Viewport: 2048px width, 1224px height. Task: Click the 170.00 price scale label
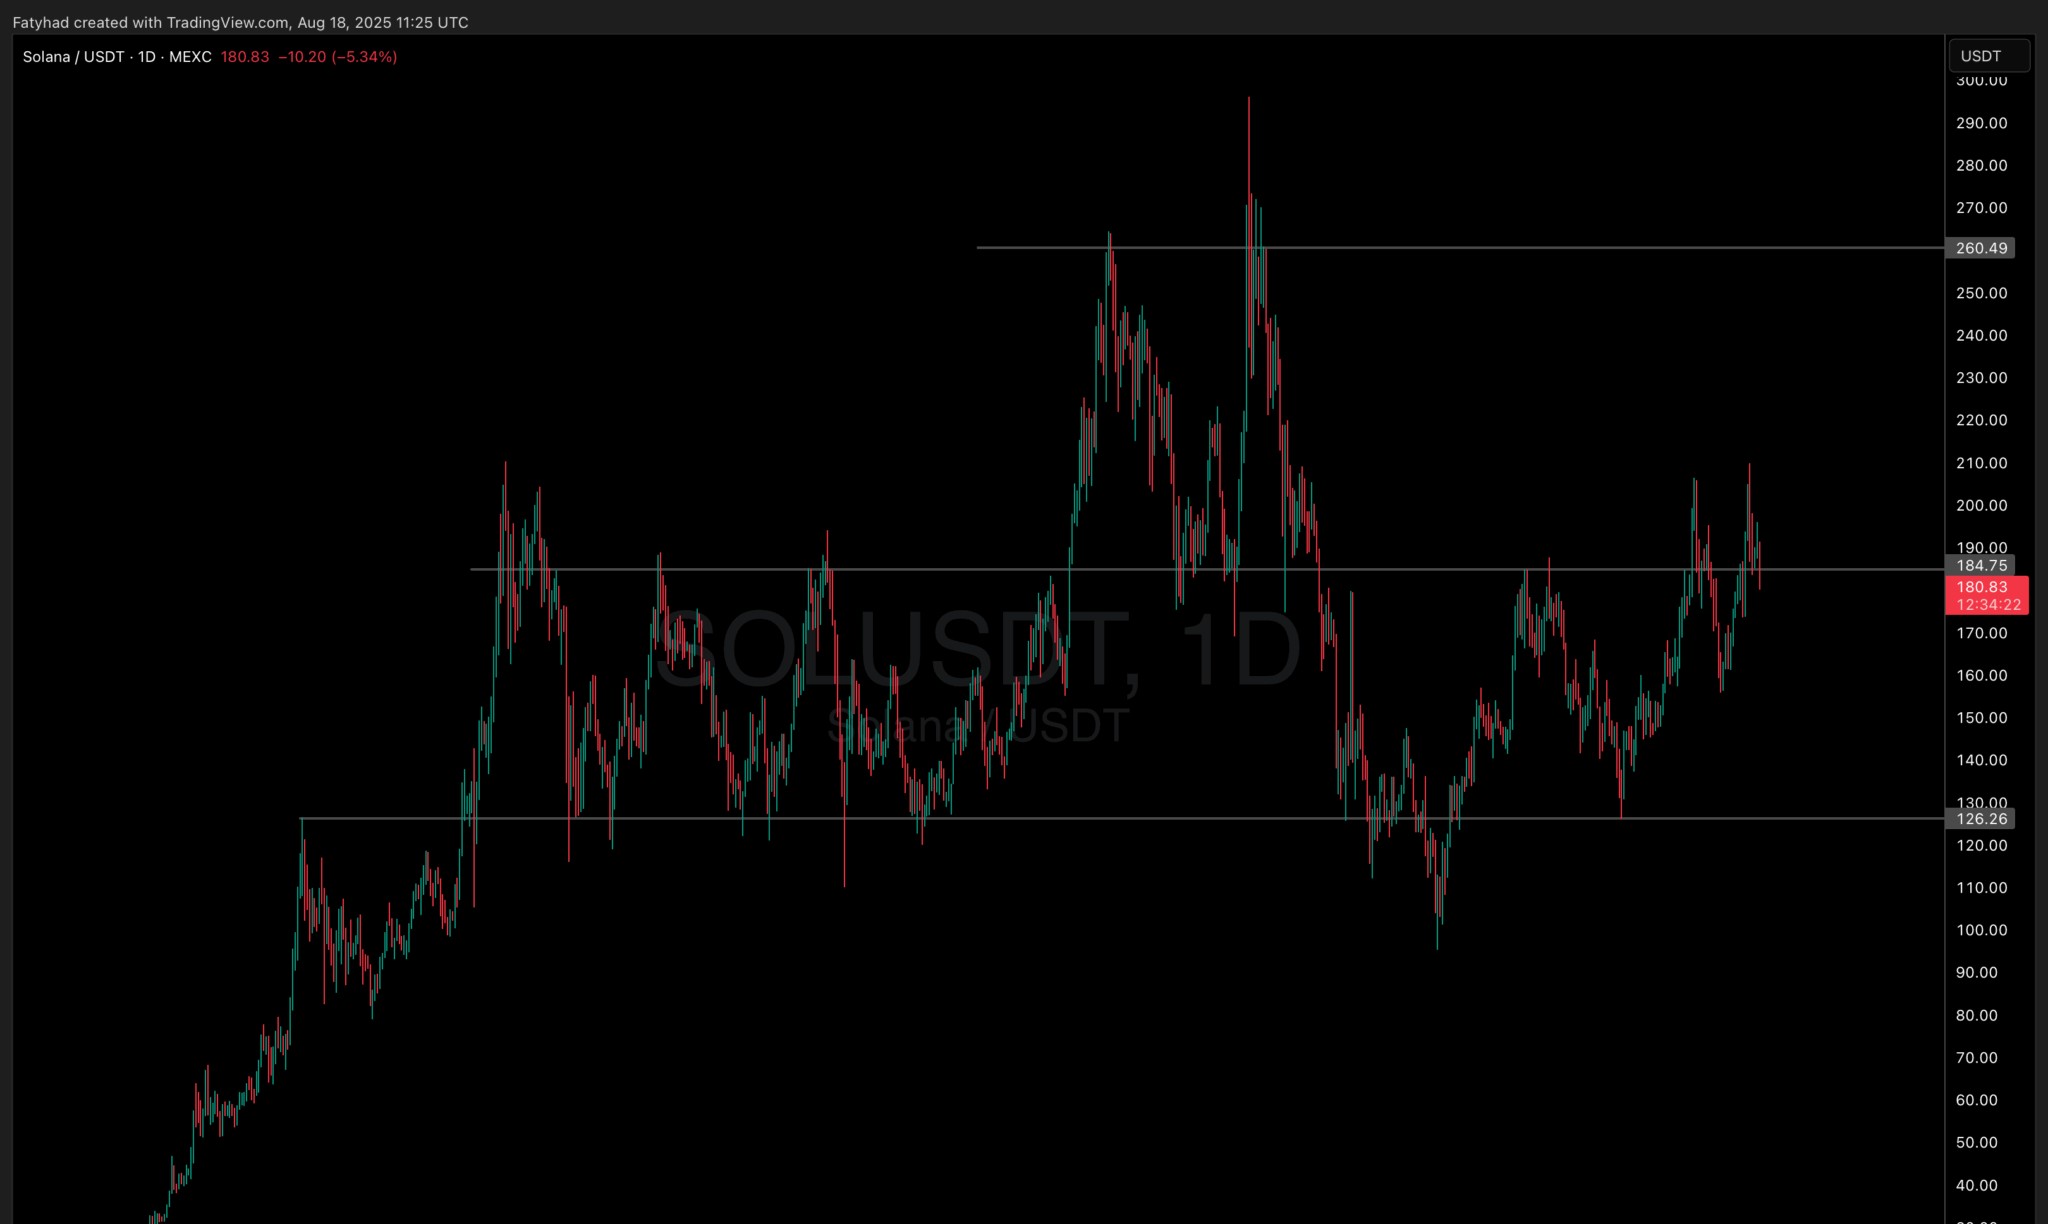[x=1981, y=633]
